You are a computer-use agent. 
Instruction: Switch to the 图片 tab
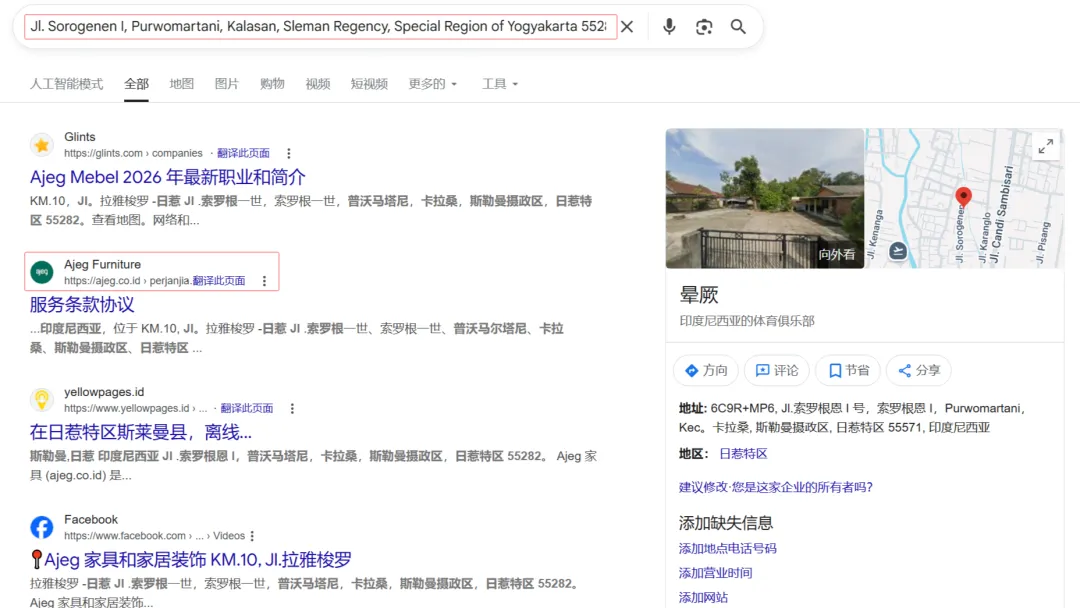227,84
